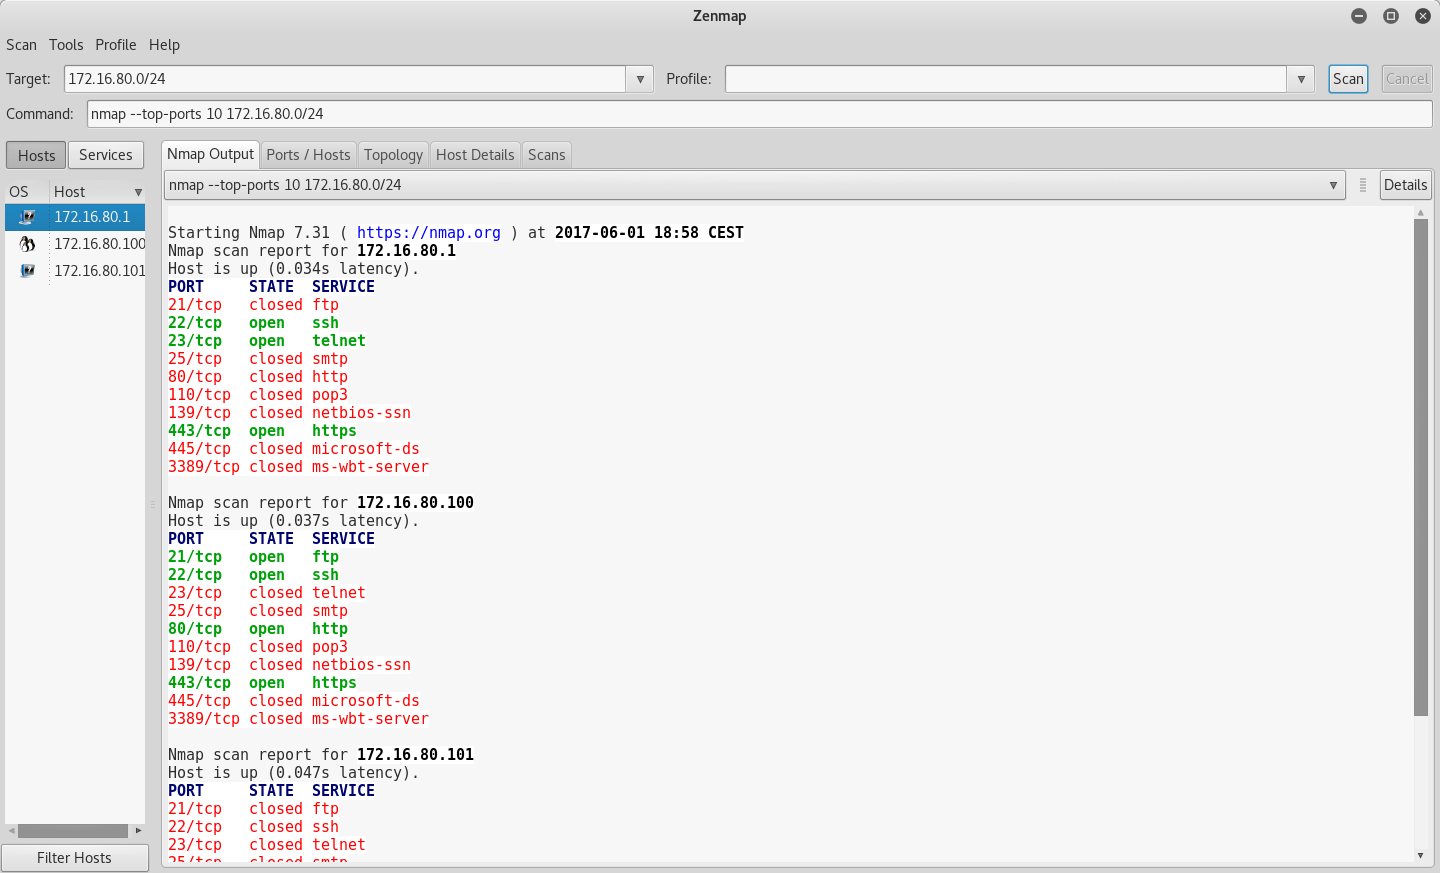Click '80/tcp' in the open http row
The height and width of the screenshot is (873, 1440).
click(x=195, y=629)
